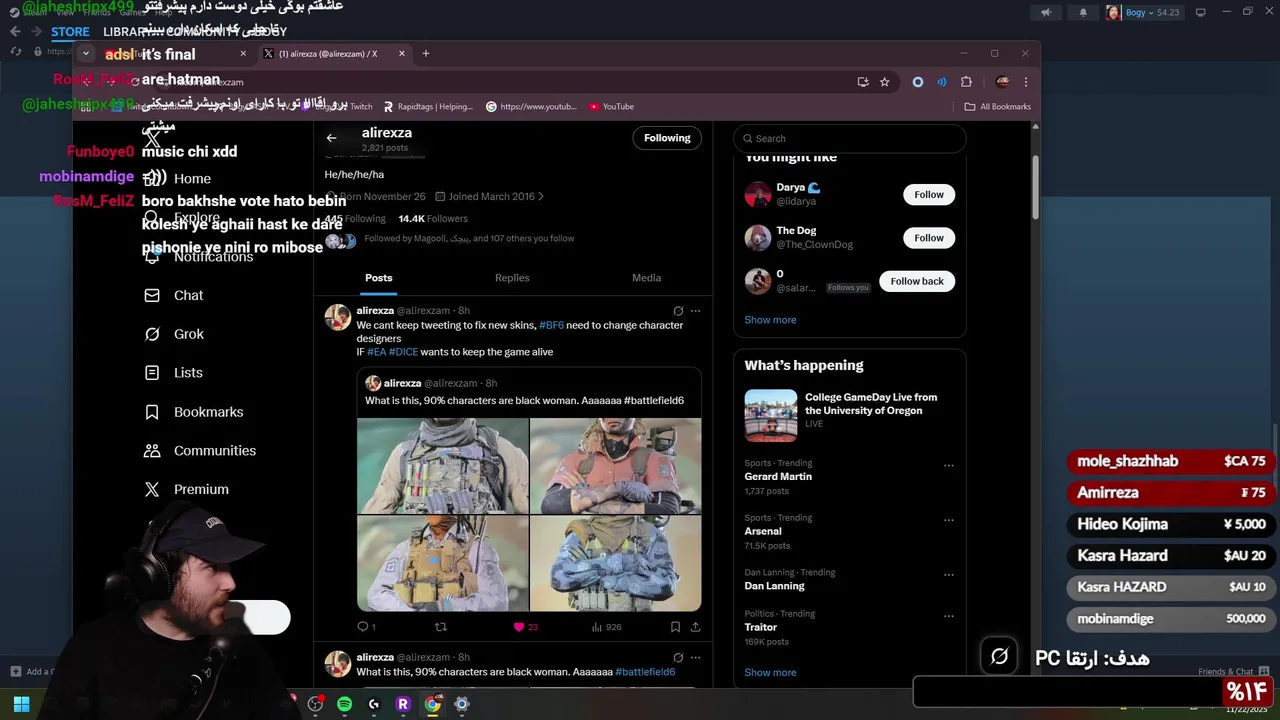Open College GameDay Live thumbnail

click(771, 415)
